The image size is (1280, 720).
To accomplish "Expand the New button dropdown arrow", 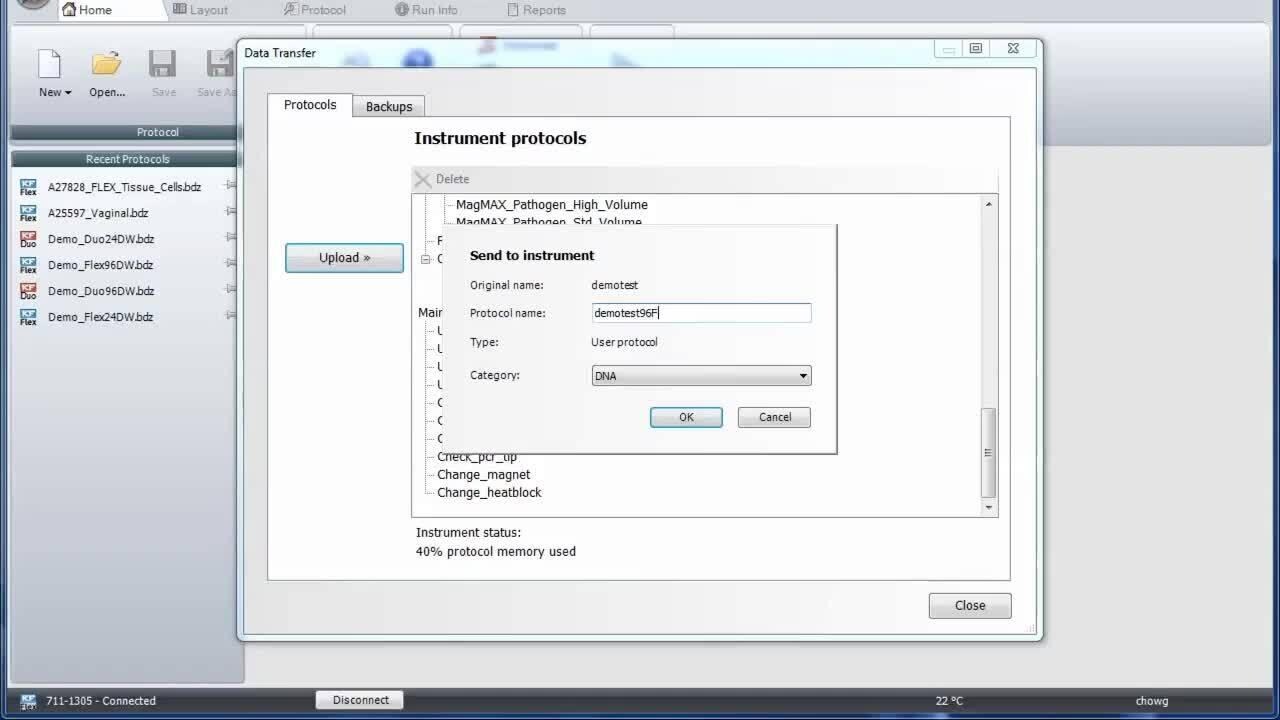I will tap(68, 93).
